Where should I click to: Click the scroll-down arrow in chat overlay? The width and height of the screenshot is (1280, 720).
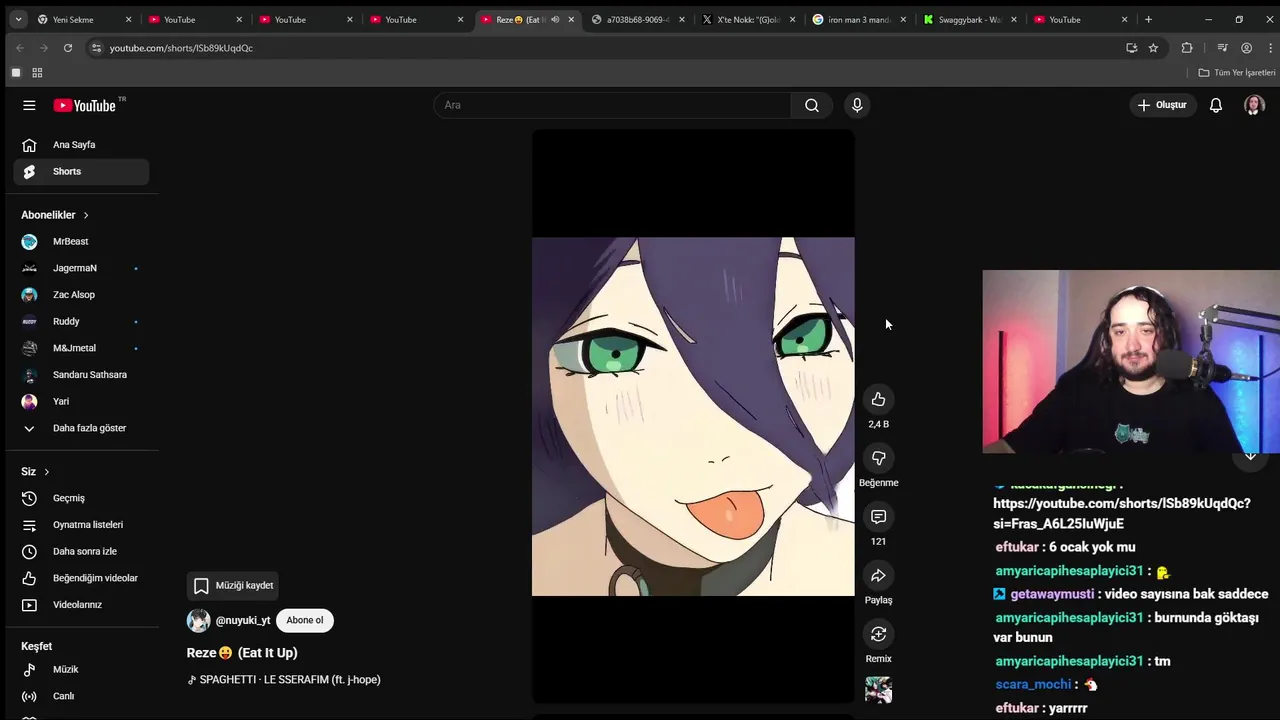(x=1250, y=455)
